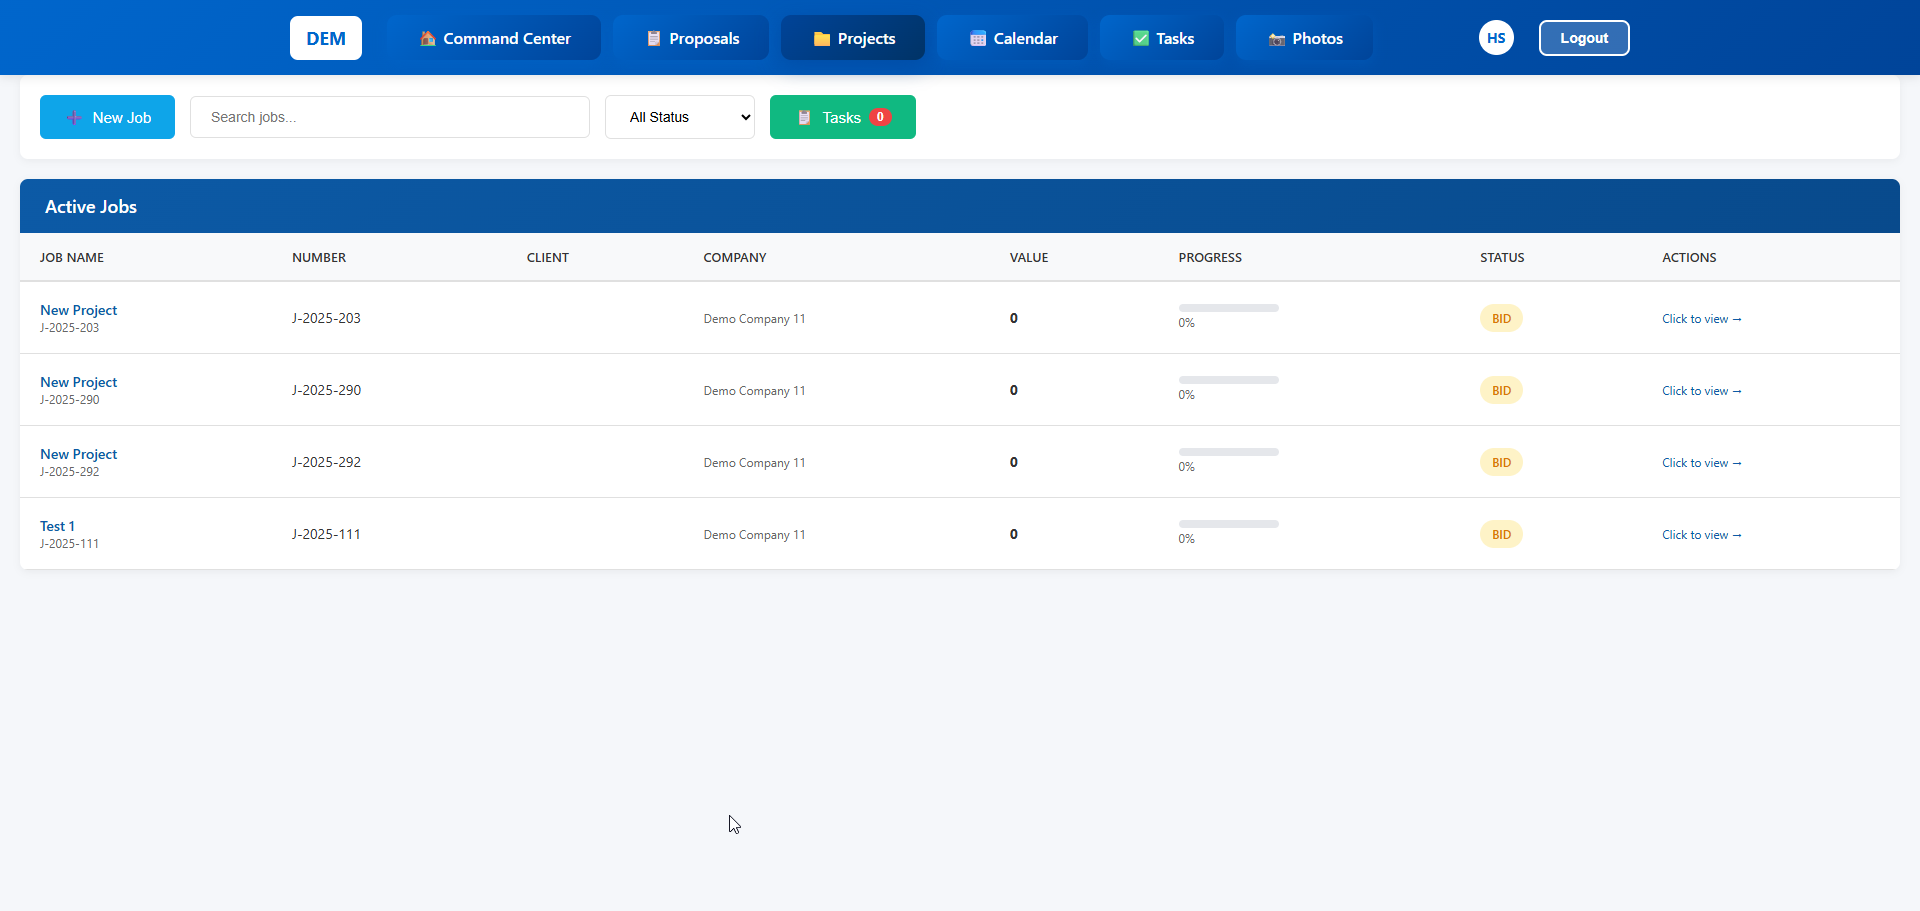This screenshot has height=911, width=1920.
Task: Open job Test 1 via its name link
Action: [x=57, y=526]
